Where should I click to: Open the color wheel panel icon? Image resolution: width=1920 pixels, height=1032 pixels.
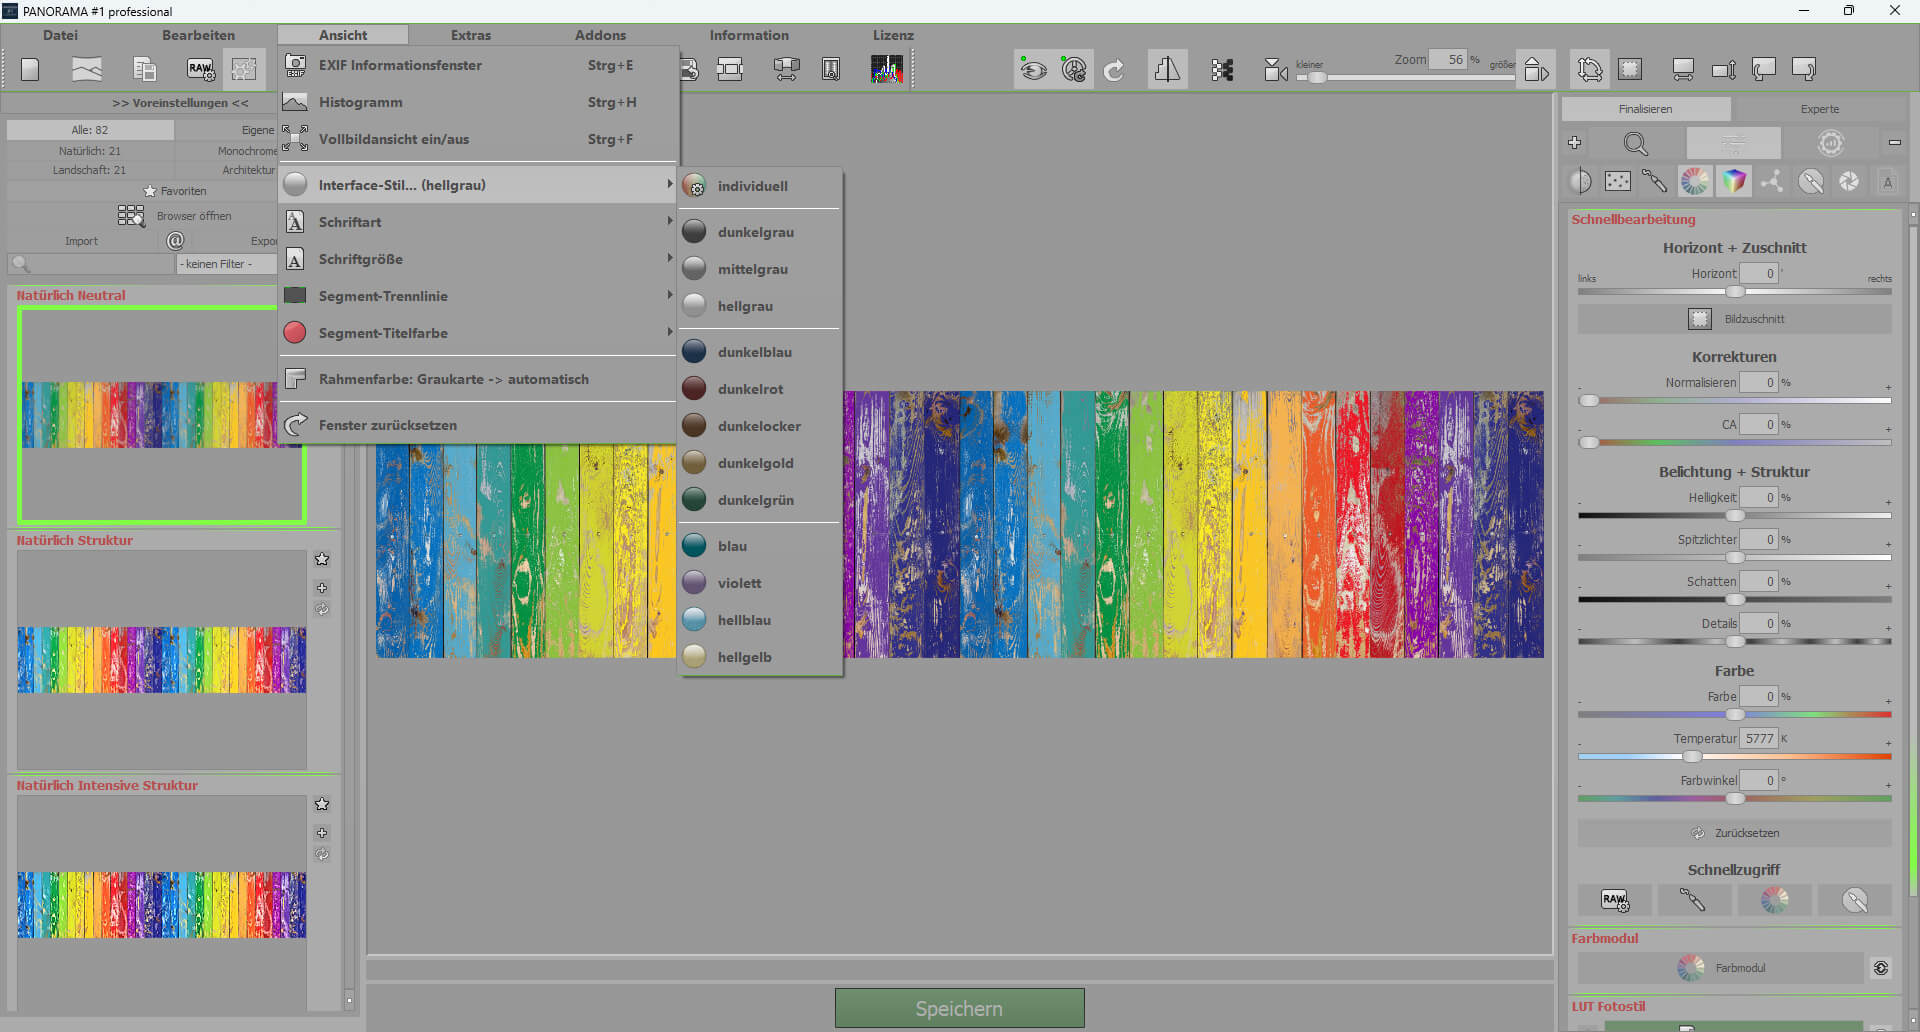coord(1695,181)
